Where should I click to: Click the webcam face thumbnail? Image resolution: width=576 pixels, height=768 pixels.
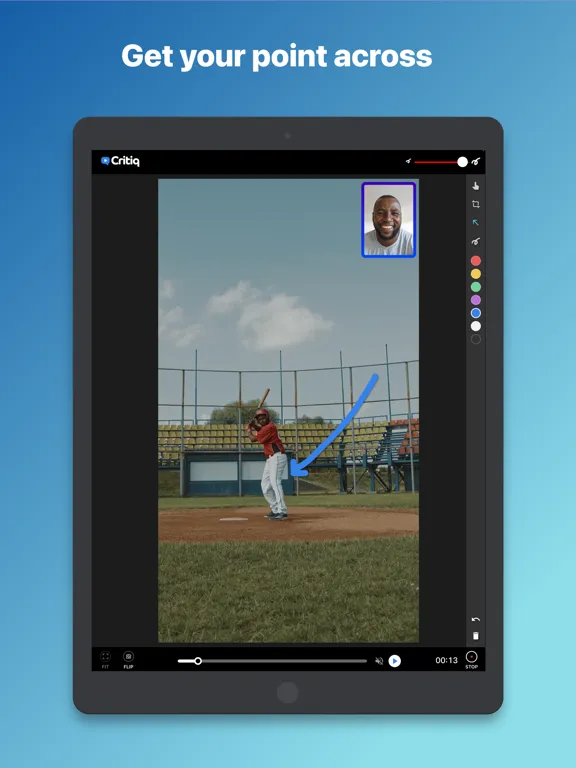(x=389, y=220)
